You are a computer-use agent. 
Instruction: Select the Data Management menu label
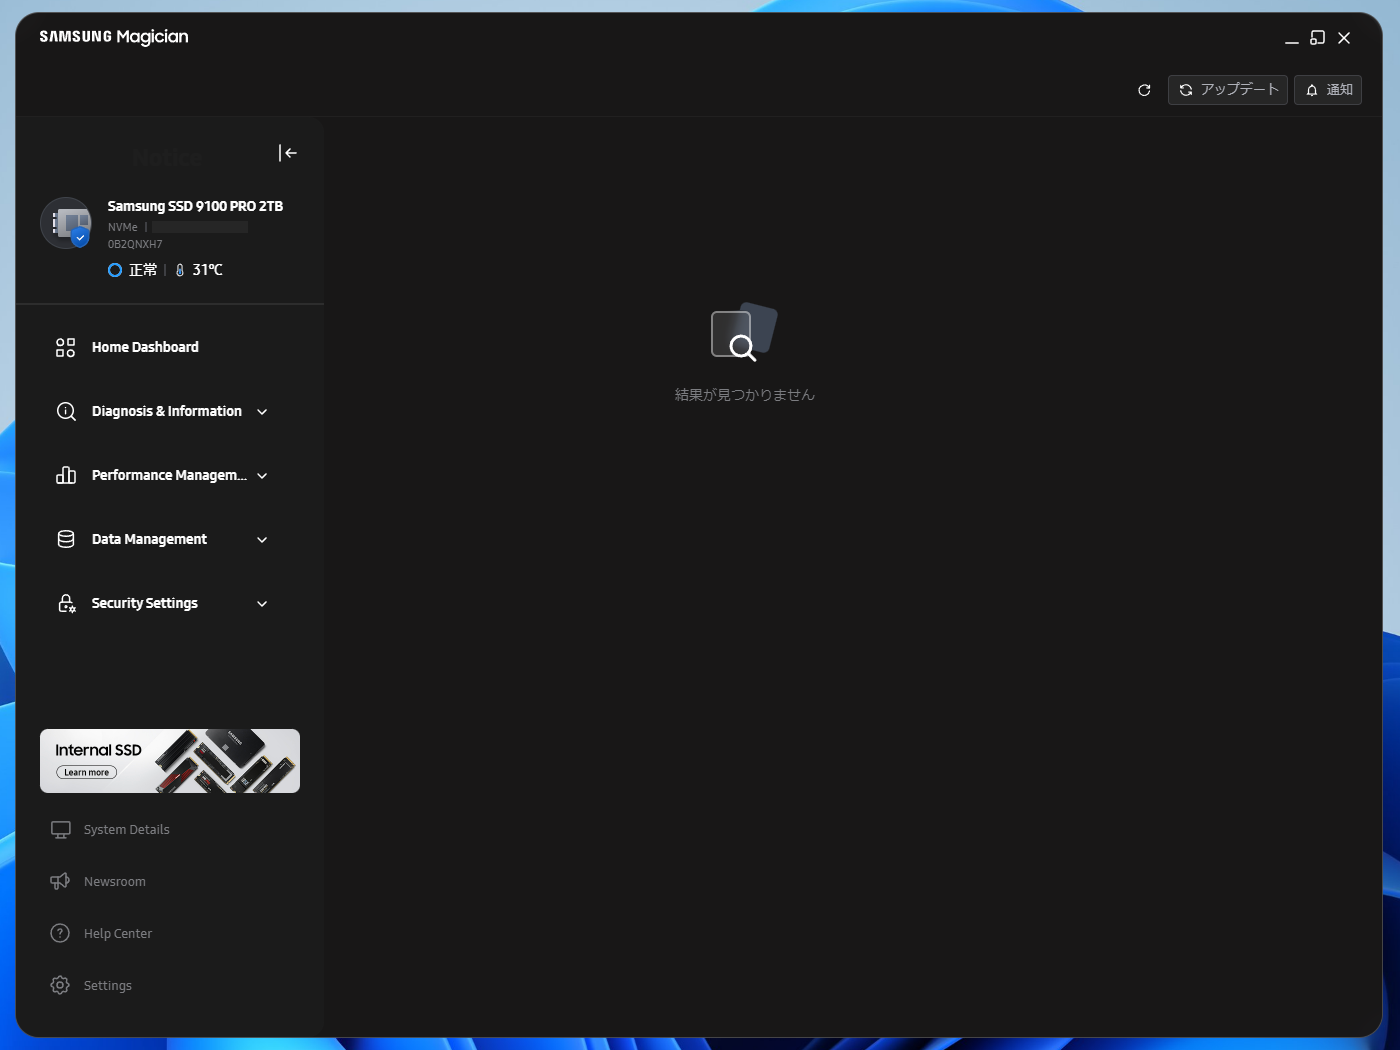pyautogui.click(x=149, y=539)
